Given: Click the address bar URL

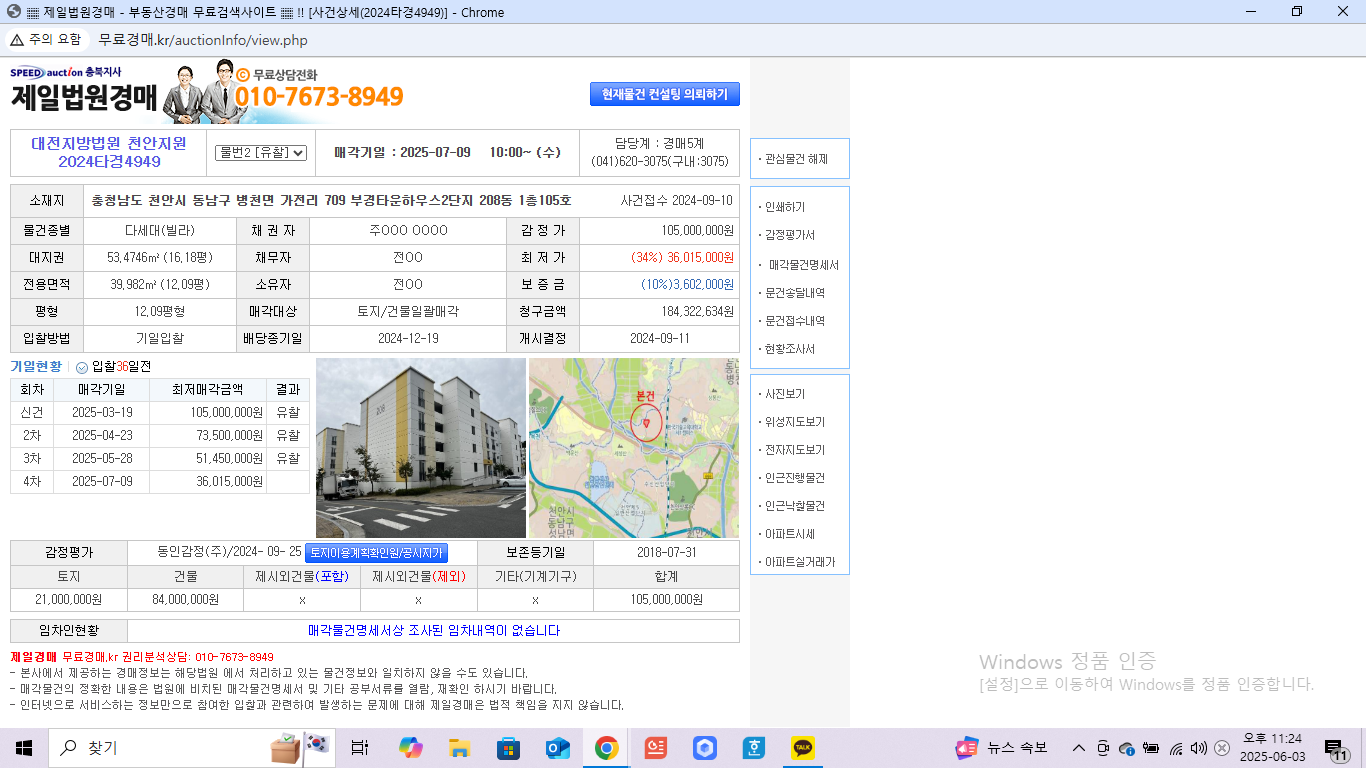Looking at the screenshot, I should (x=203, y=40).
